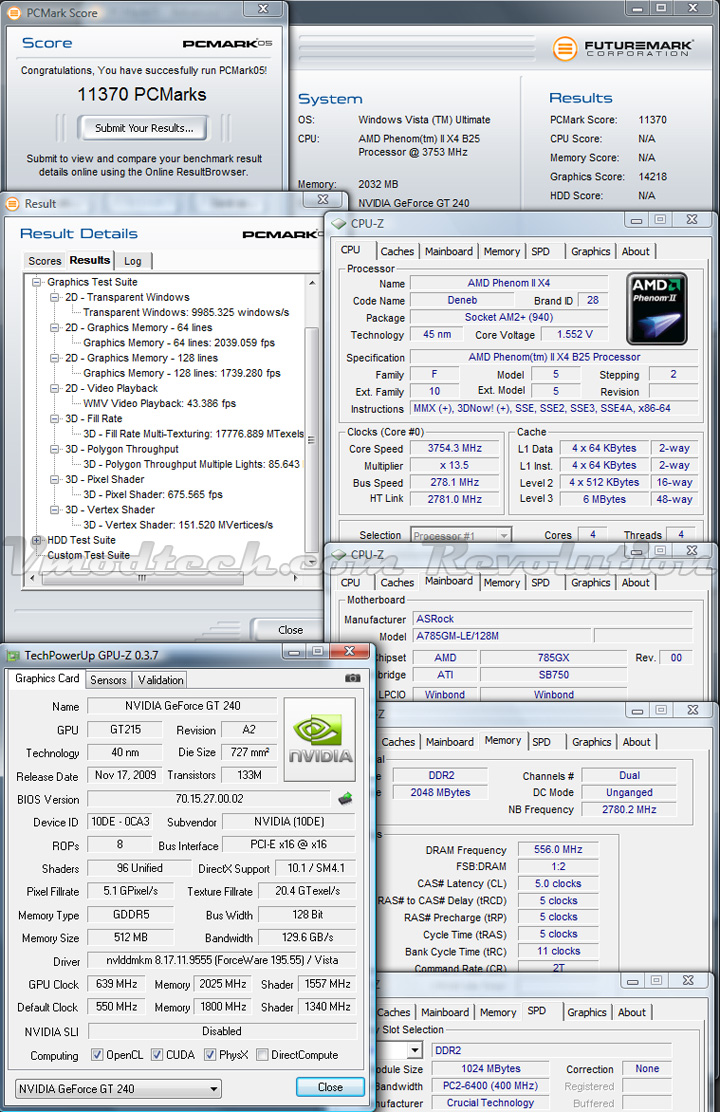
Task: Select the Graphics tab in the CPU-Z CPU window
Action: (591, 252)
